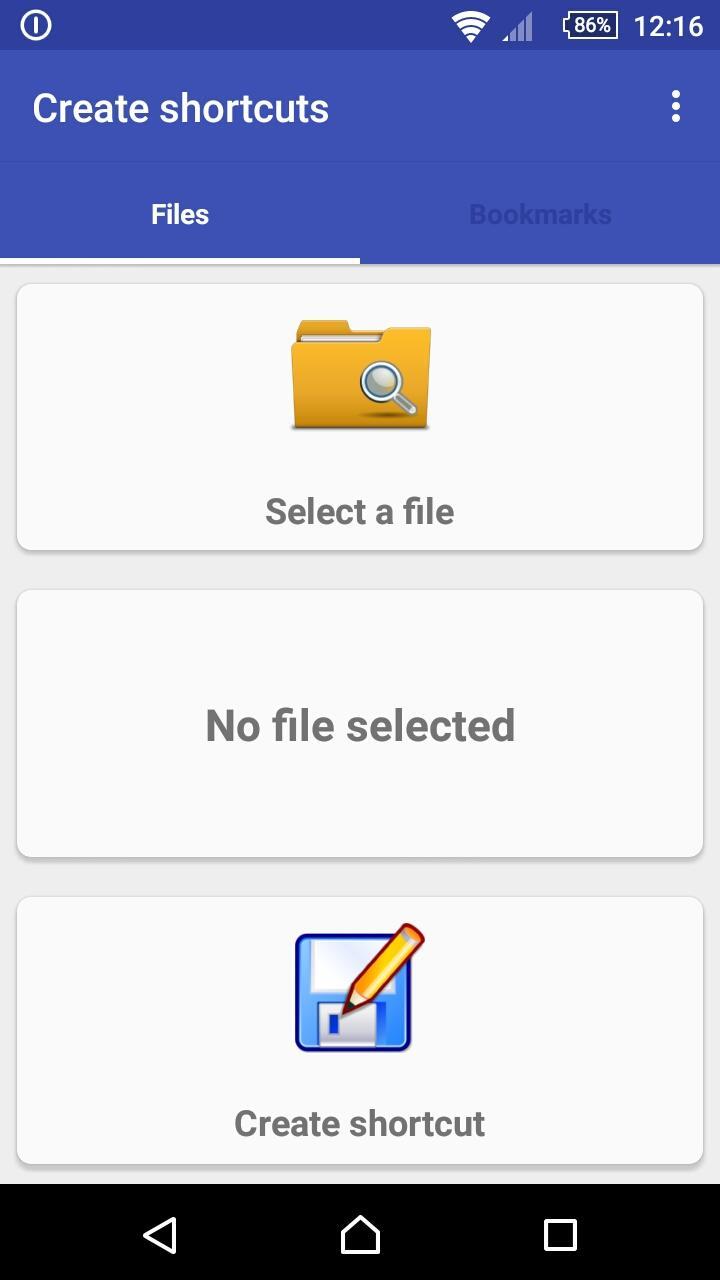Switch to the Bookmarks tab
Image resolution: width=720 pixels, height=1280 pixels.
[x=540, y=214]
